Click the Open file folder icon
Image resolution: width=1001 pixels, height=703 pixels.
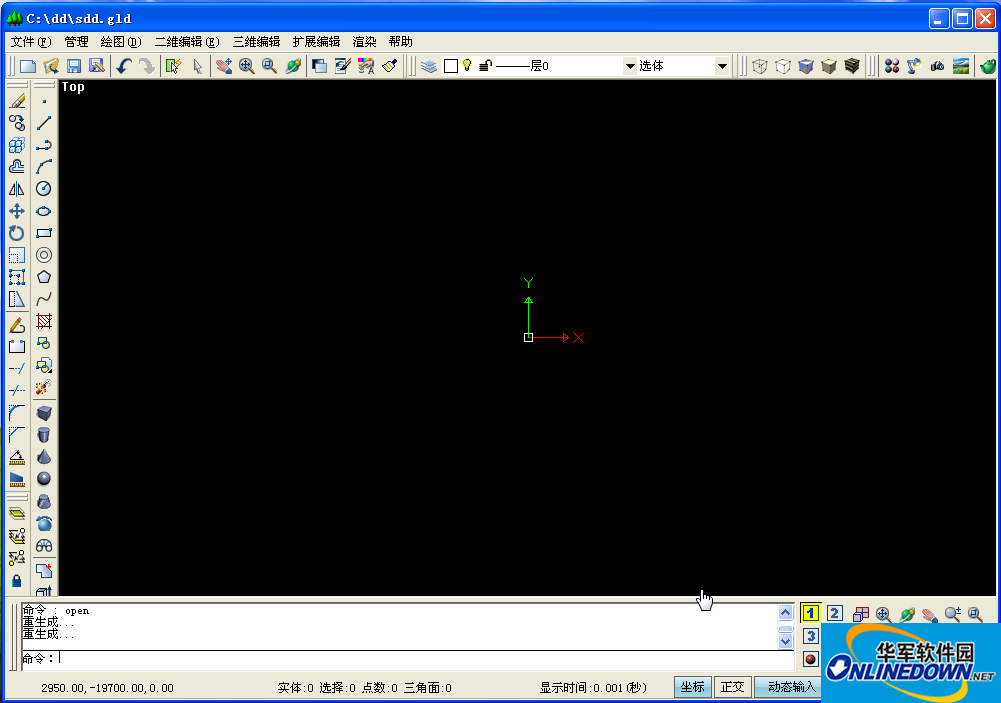51,66
